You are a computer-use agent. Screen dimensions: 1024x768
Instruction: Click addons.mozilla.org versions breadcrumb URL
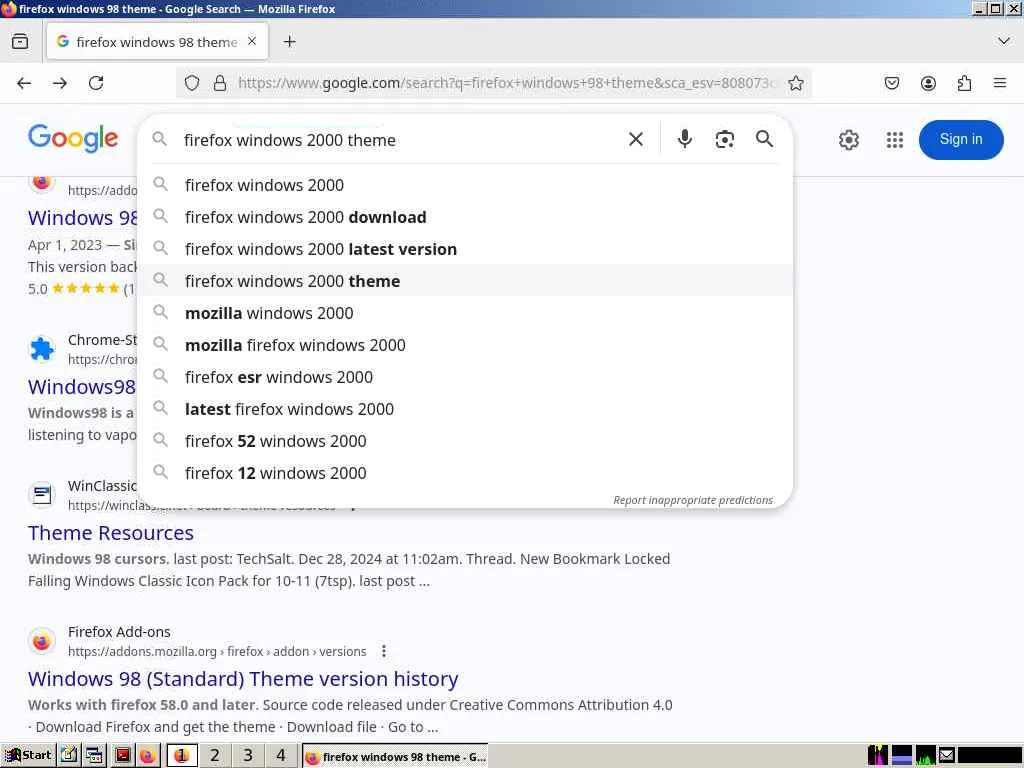(x=217, y=651)
